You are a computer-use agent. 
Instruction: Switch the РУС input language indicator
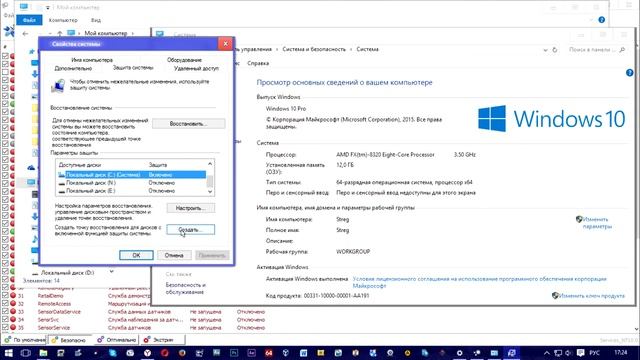click(595, 353)
